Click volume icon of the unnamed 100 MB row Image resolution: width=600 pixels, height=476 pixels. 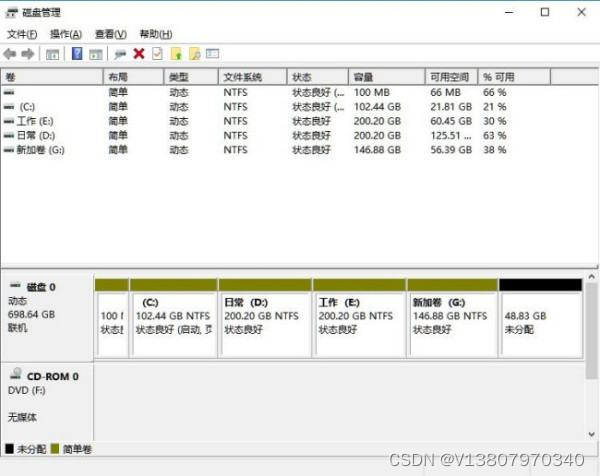pyautogui.click(x=9, y=93)
